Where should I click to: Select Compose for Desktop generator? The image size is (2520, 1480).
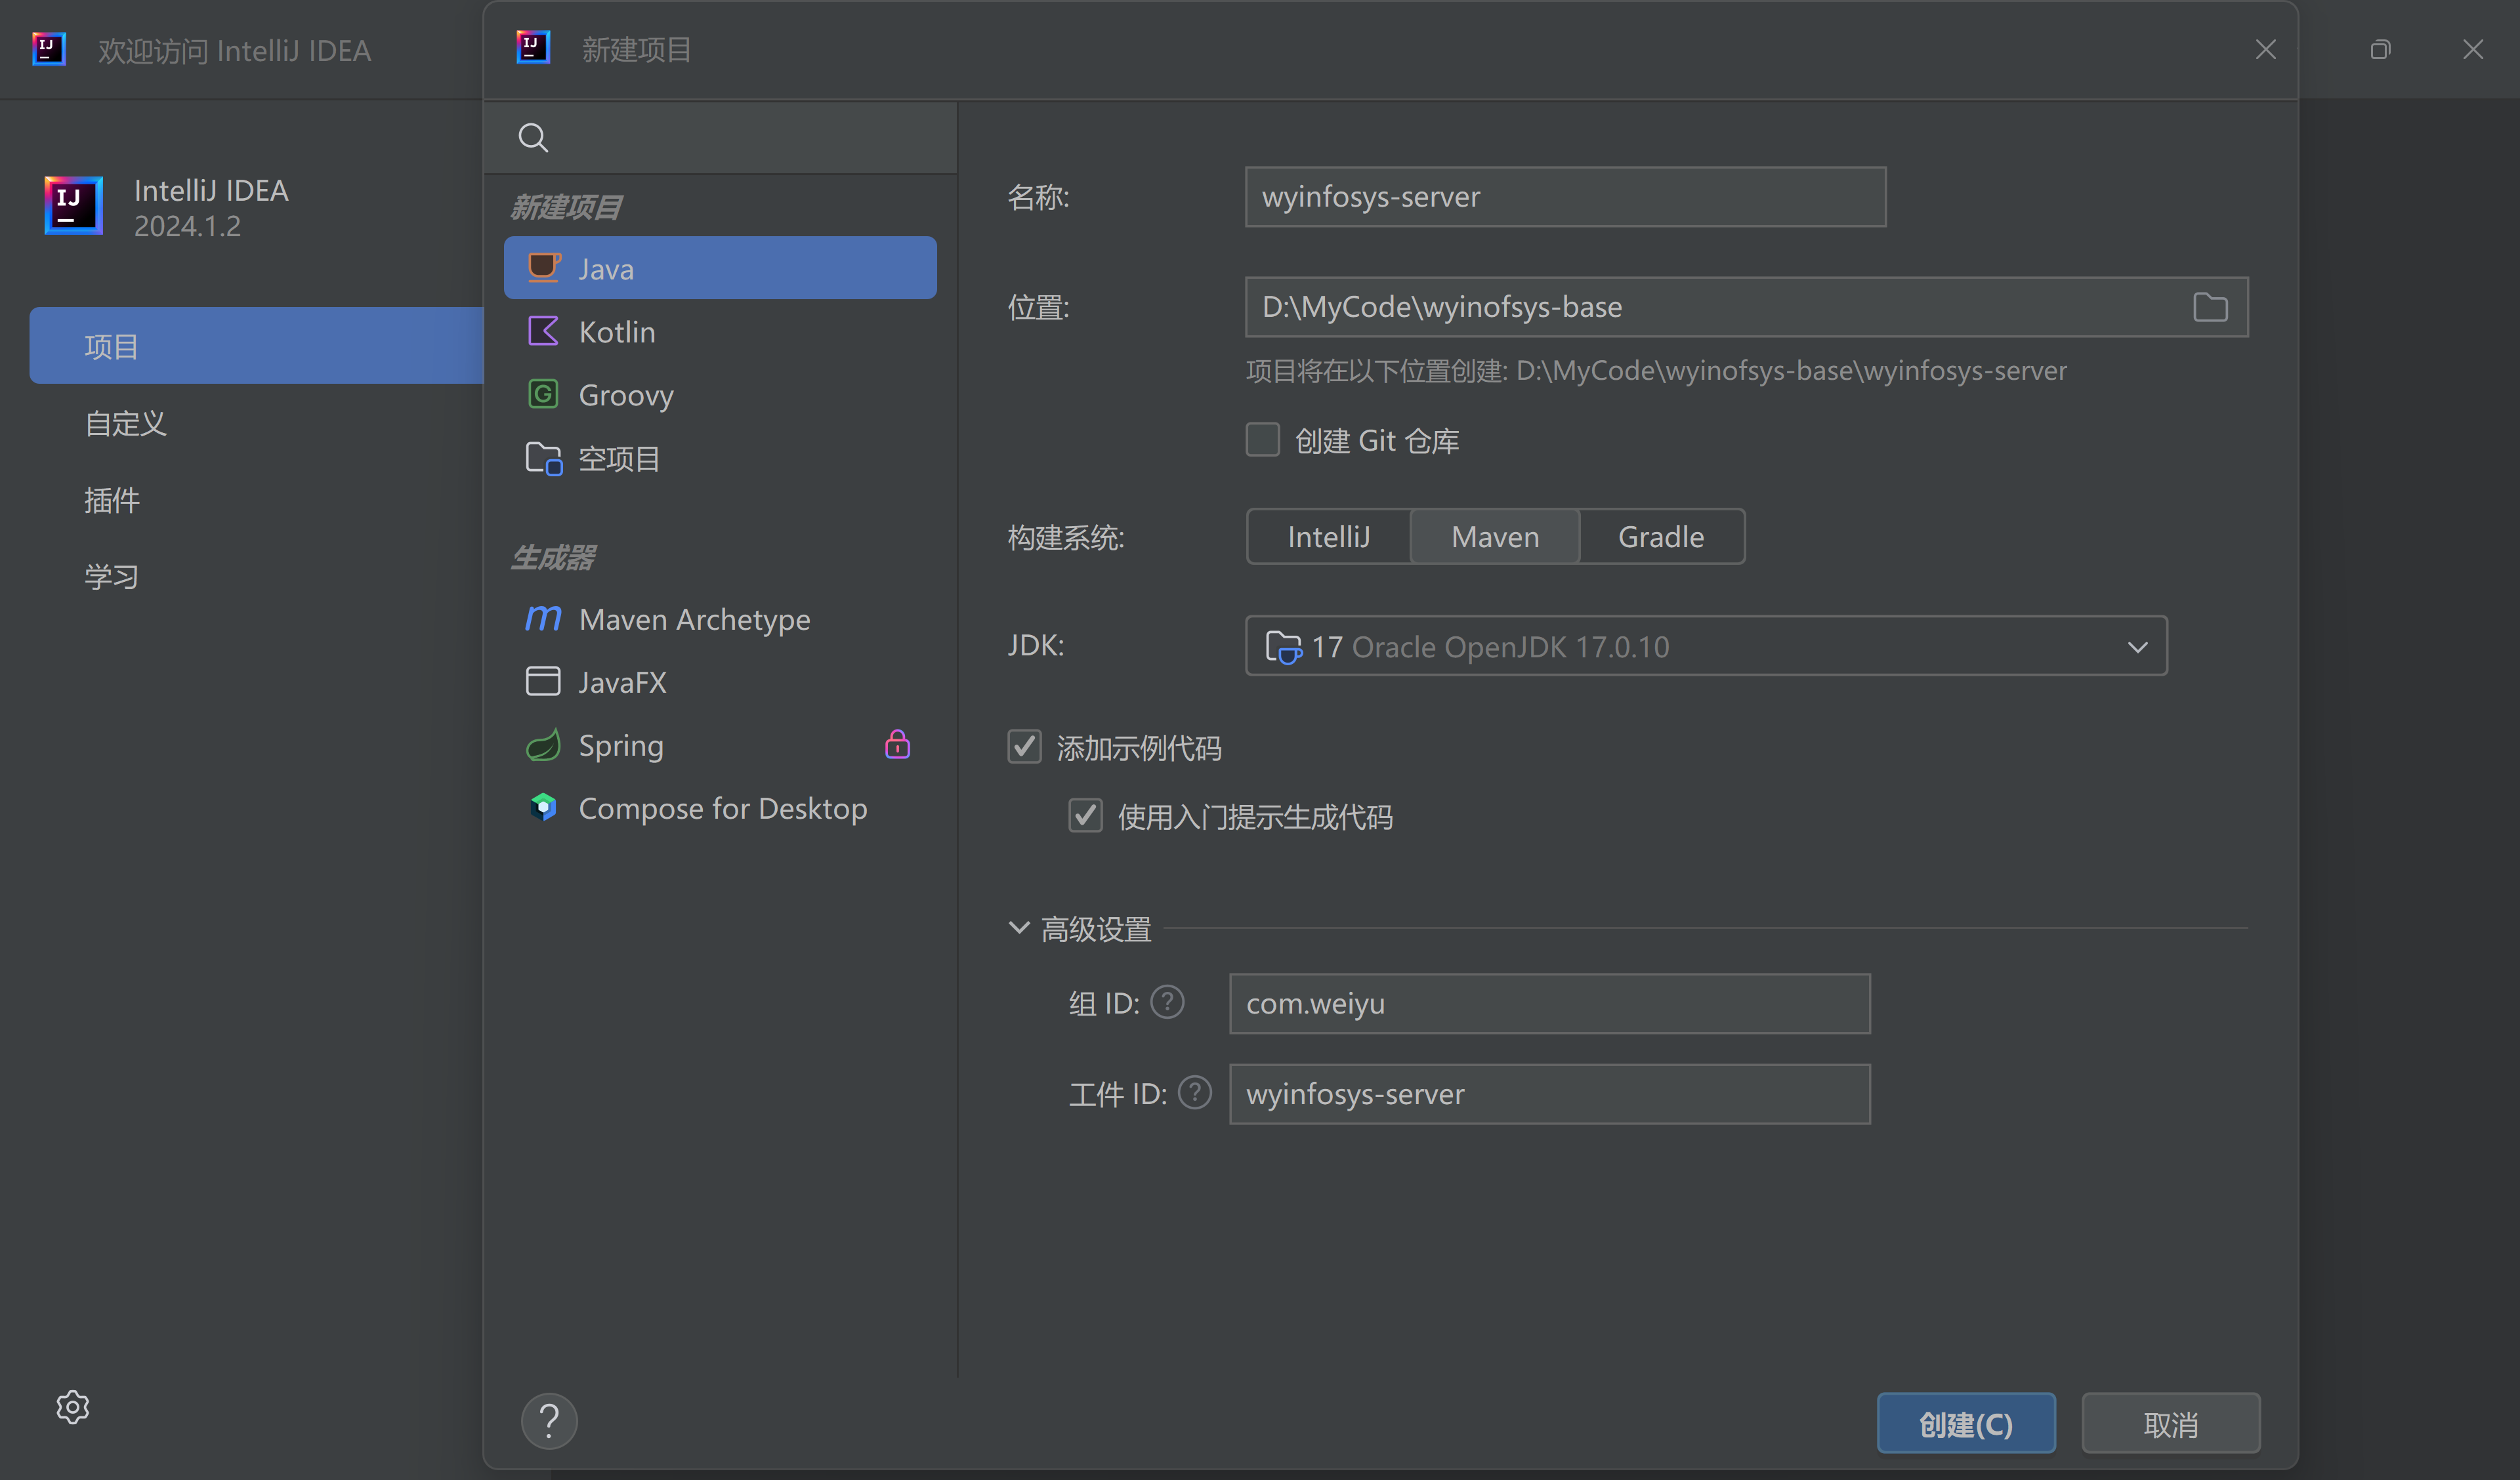pyautogui.click(x=722, y=808)
